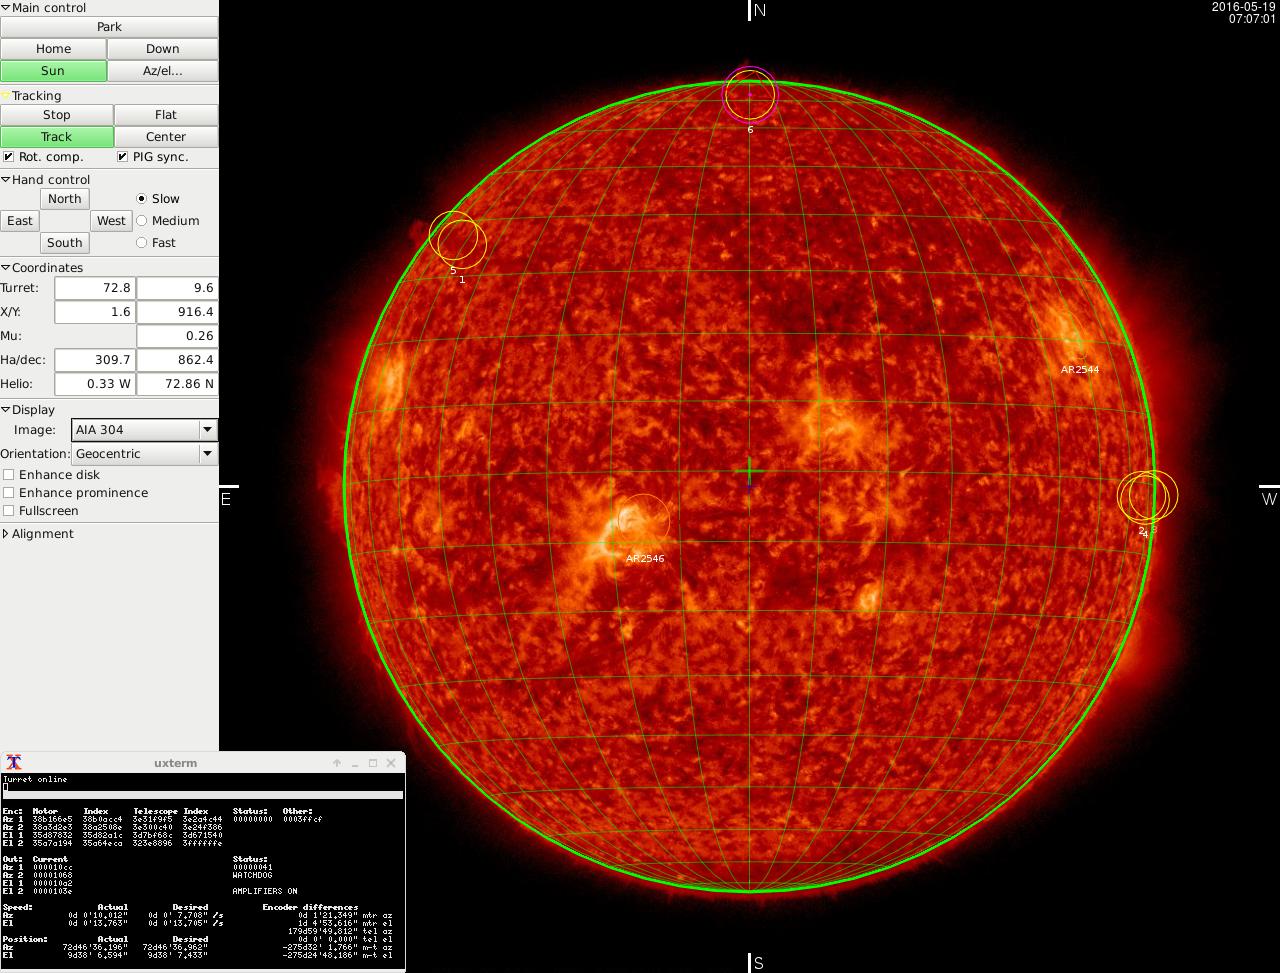1280x973 pixels.
Task: Toggle the Rot. comp. checkbox
Action: 9,157
